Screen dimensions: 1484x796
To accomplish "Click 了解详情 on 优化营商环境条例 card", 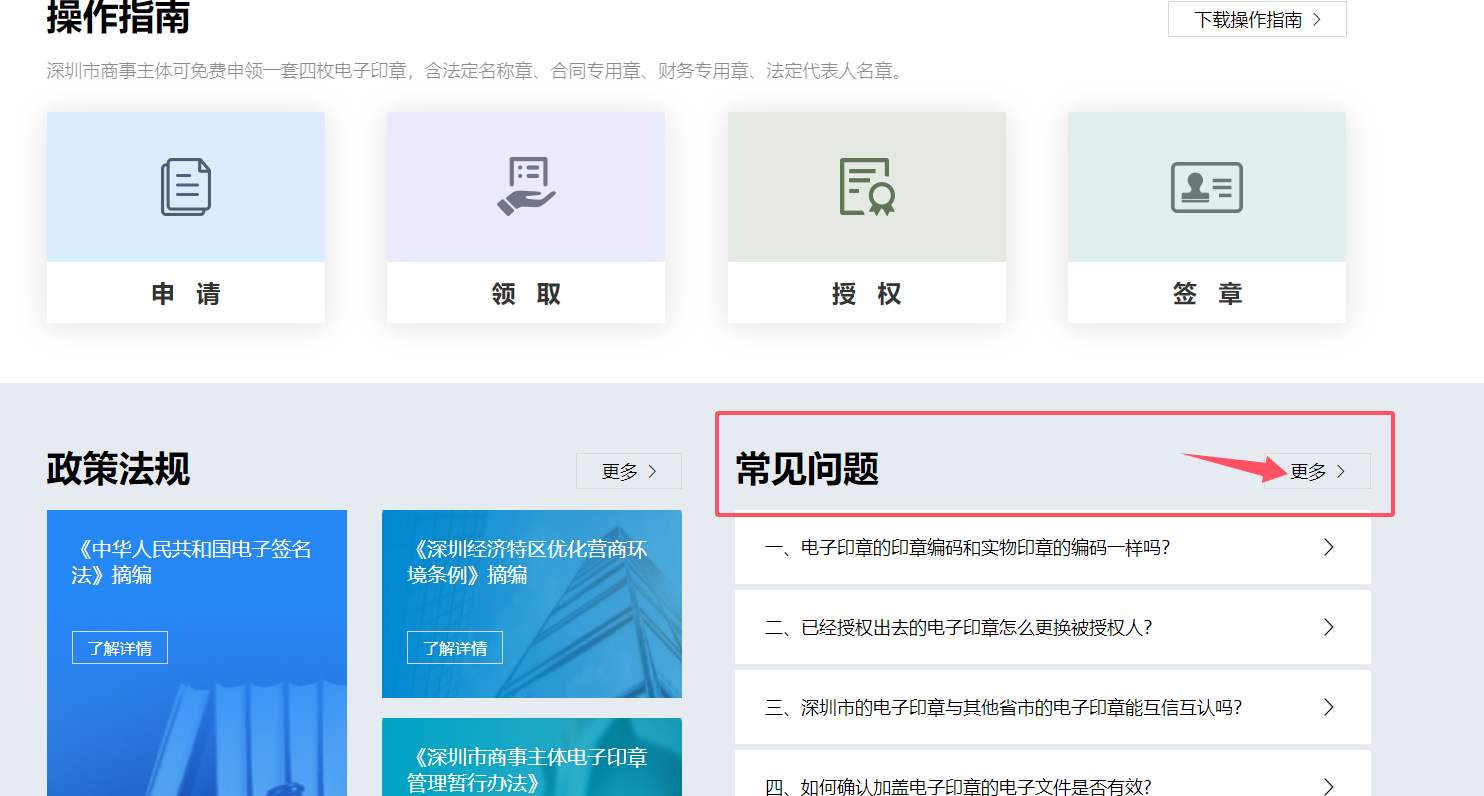I will pyautogui.click(x=455, y=648).
